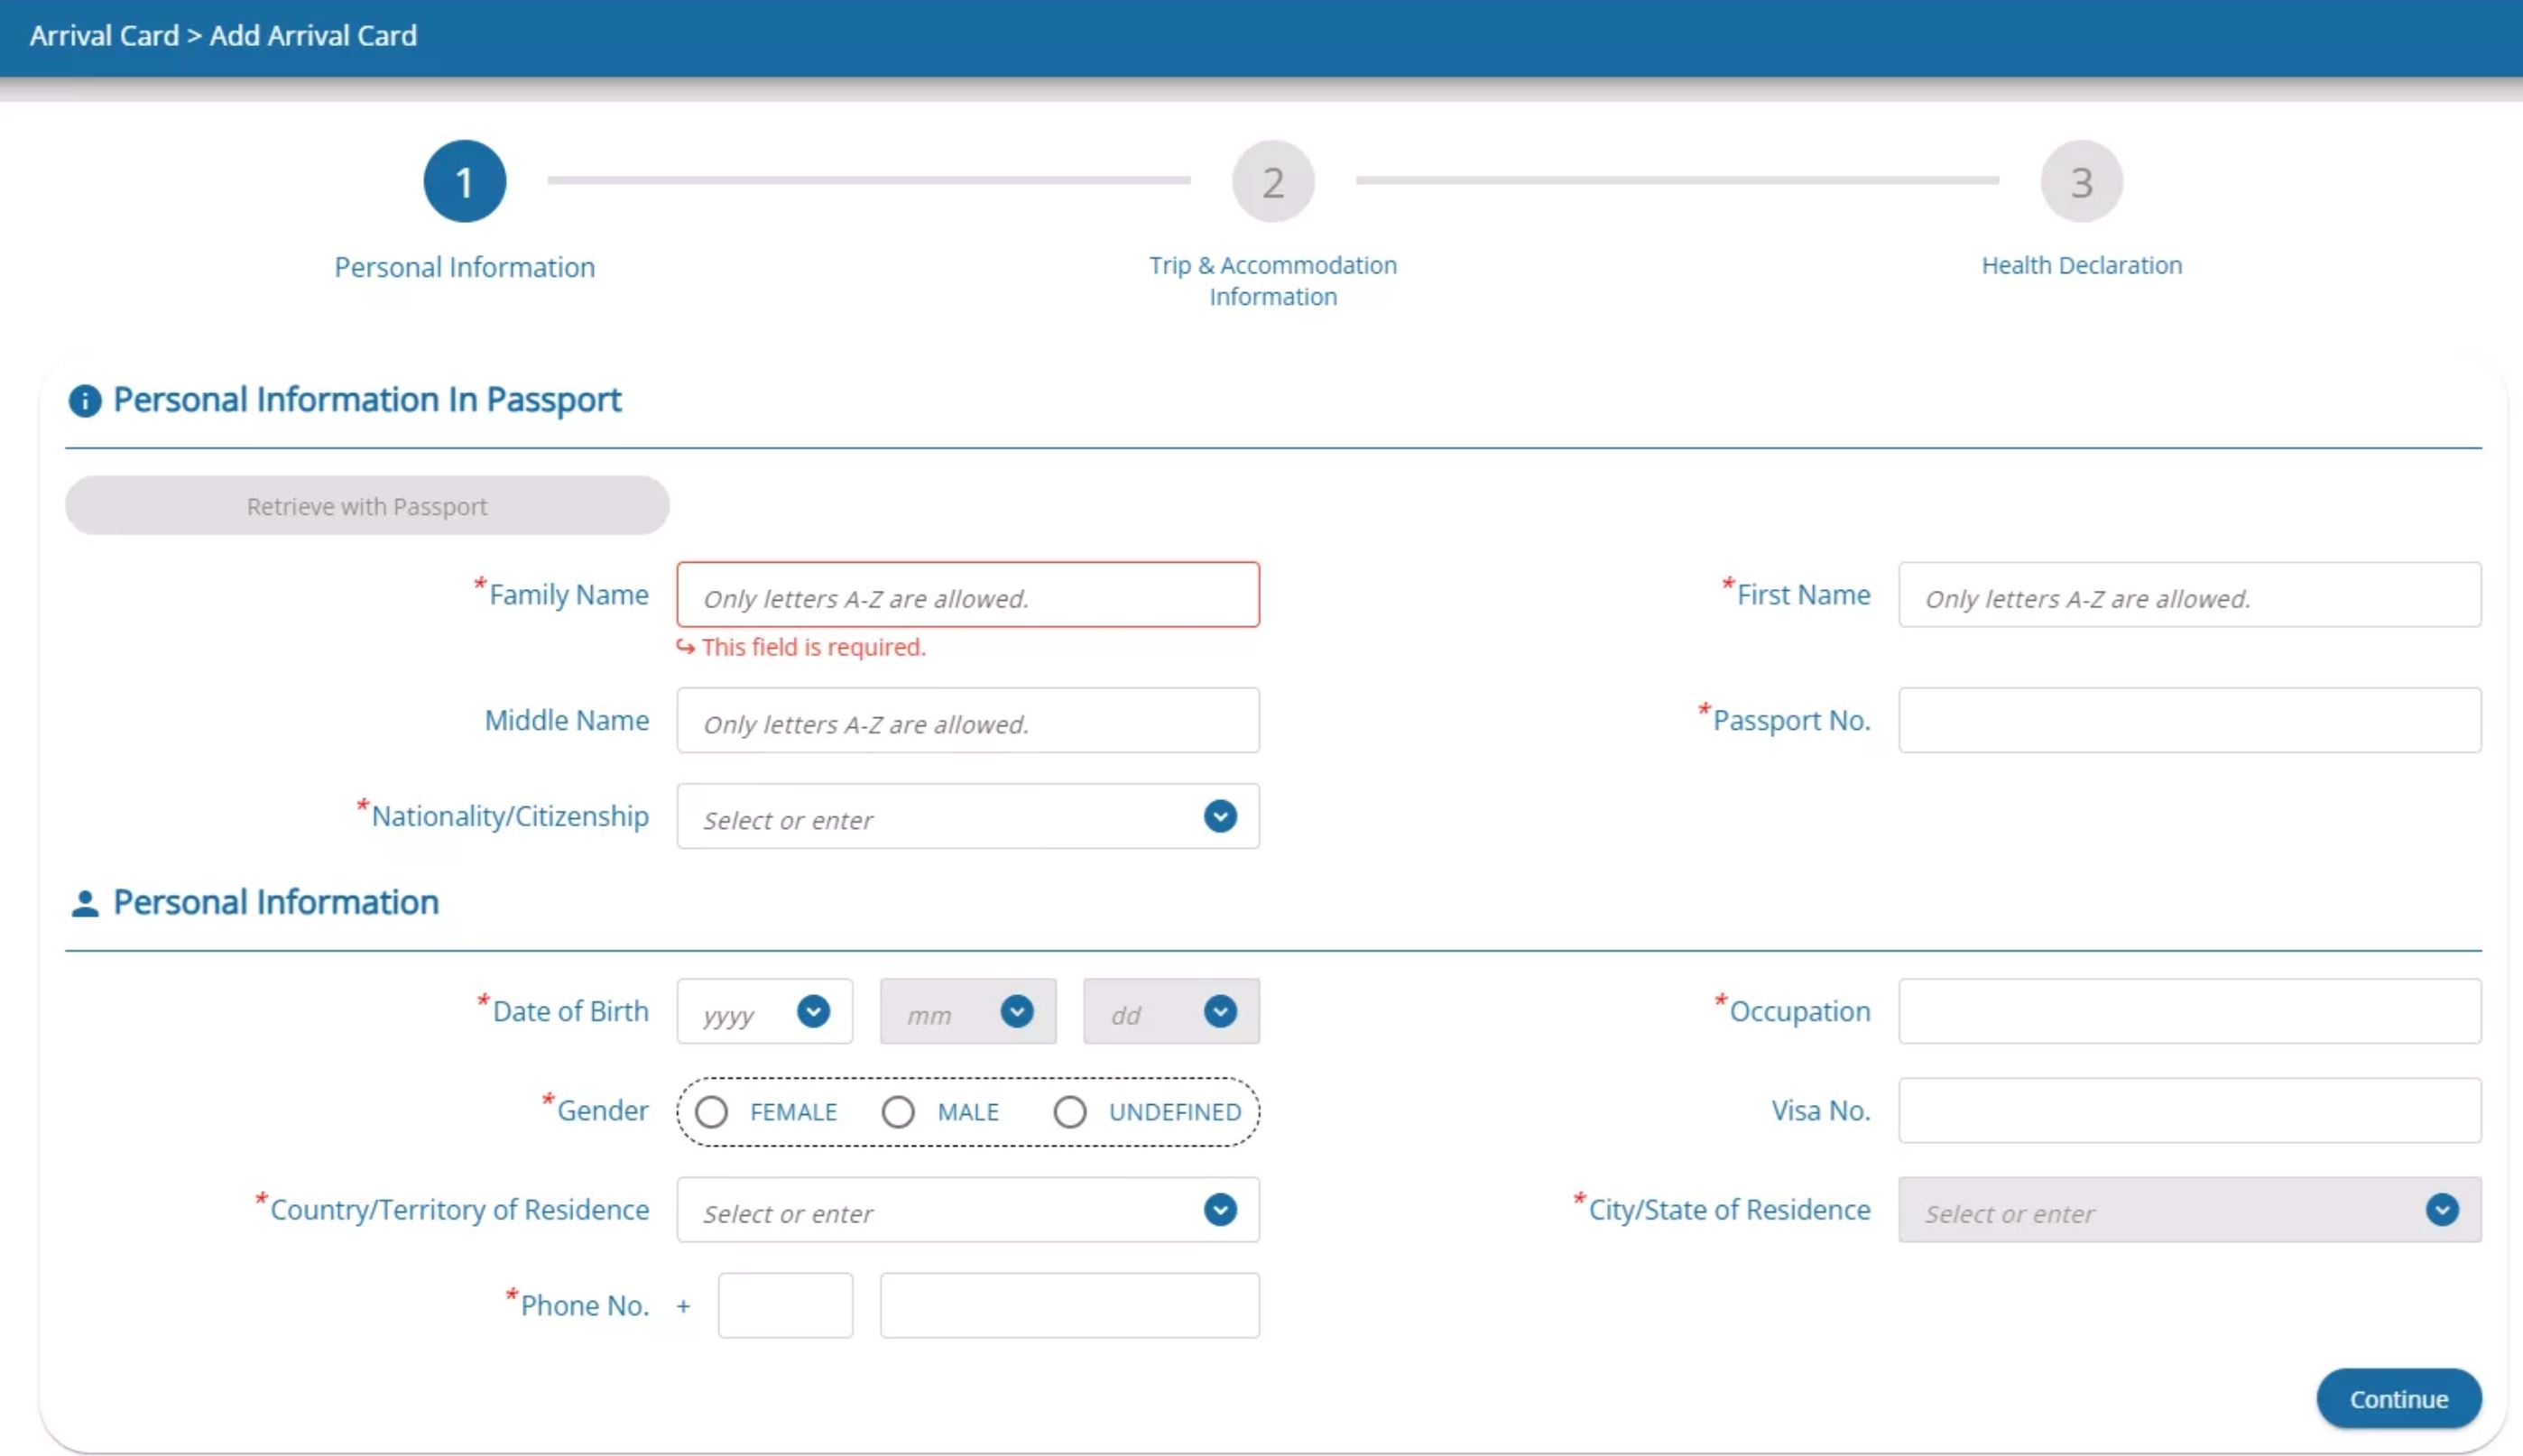
Task: Click step 2 Trip & Accommodation circle
Action: pyautogui.click(x=1272, y=182)
